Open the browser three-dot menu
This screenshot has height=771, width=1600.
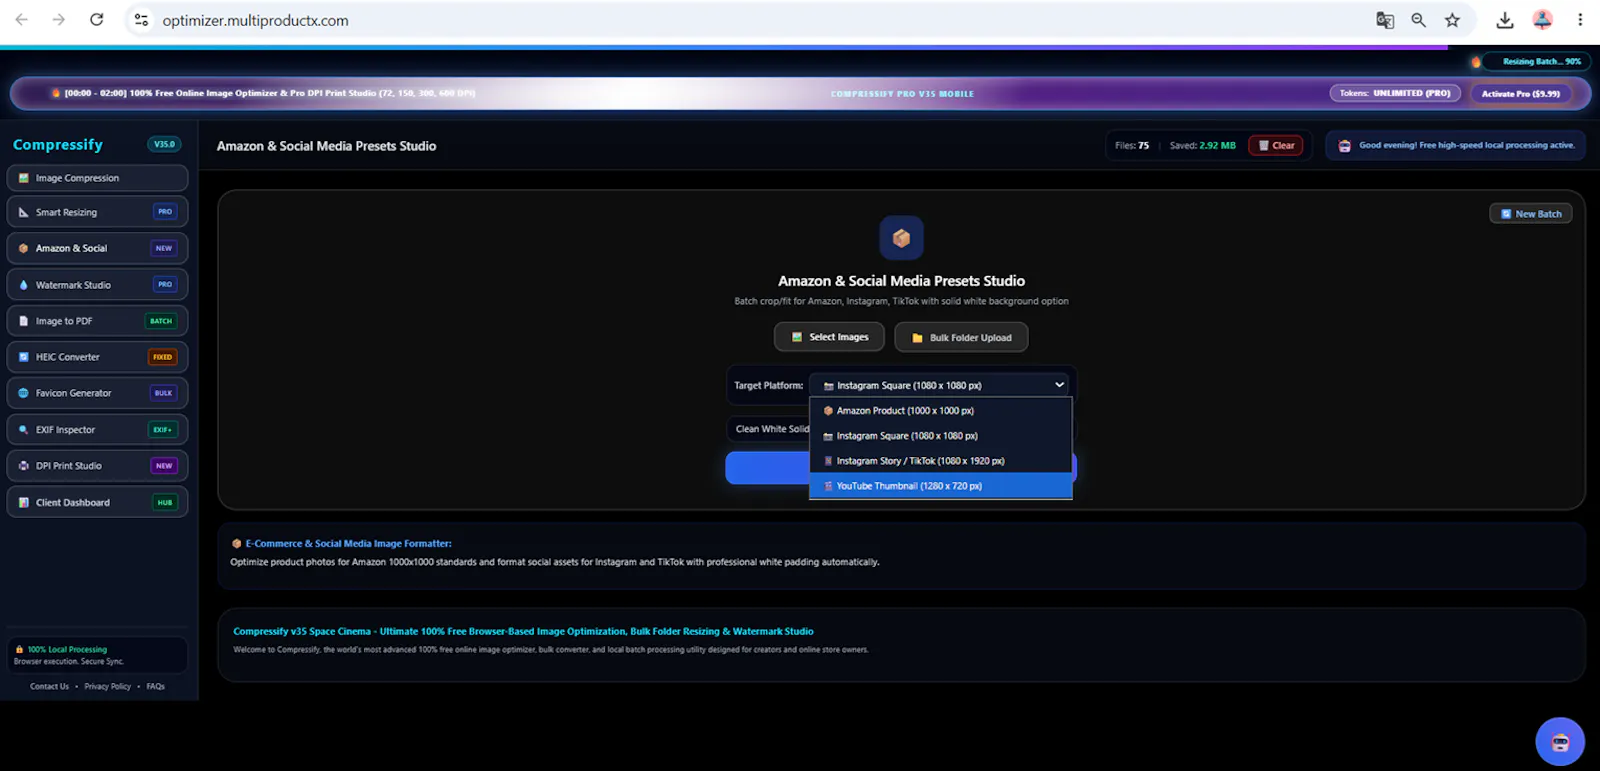[x=1580, y=20]
